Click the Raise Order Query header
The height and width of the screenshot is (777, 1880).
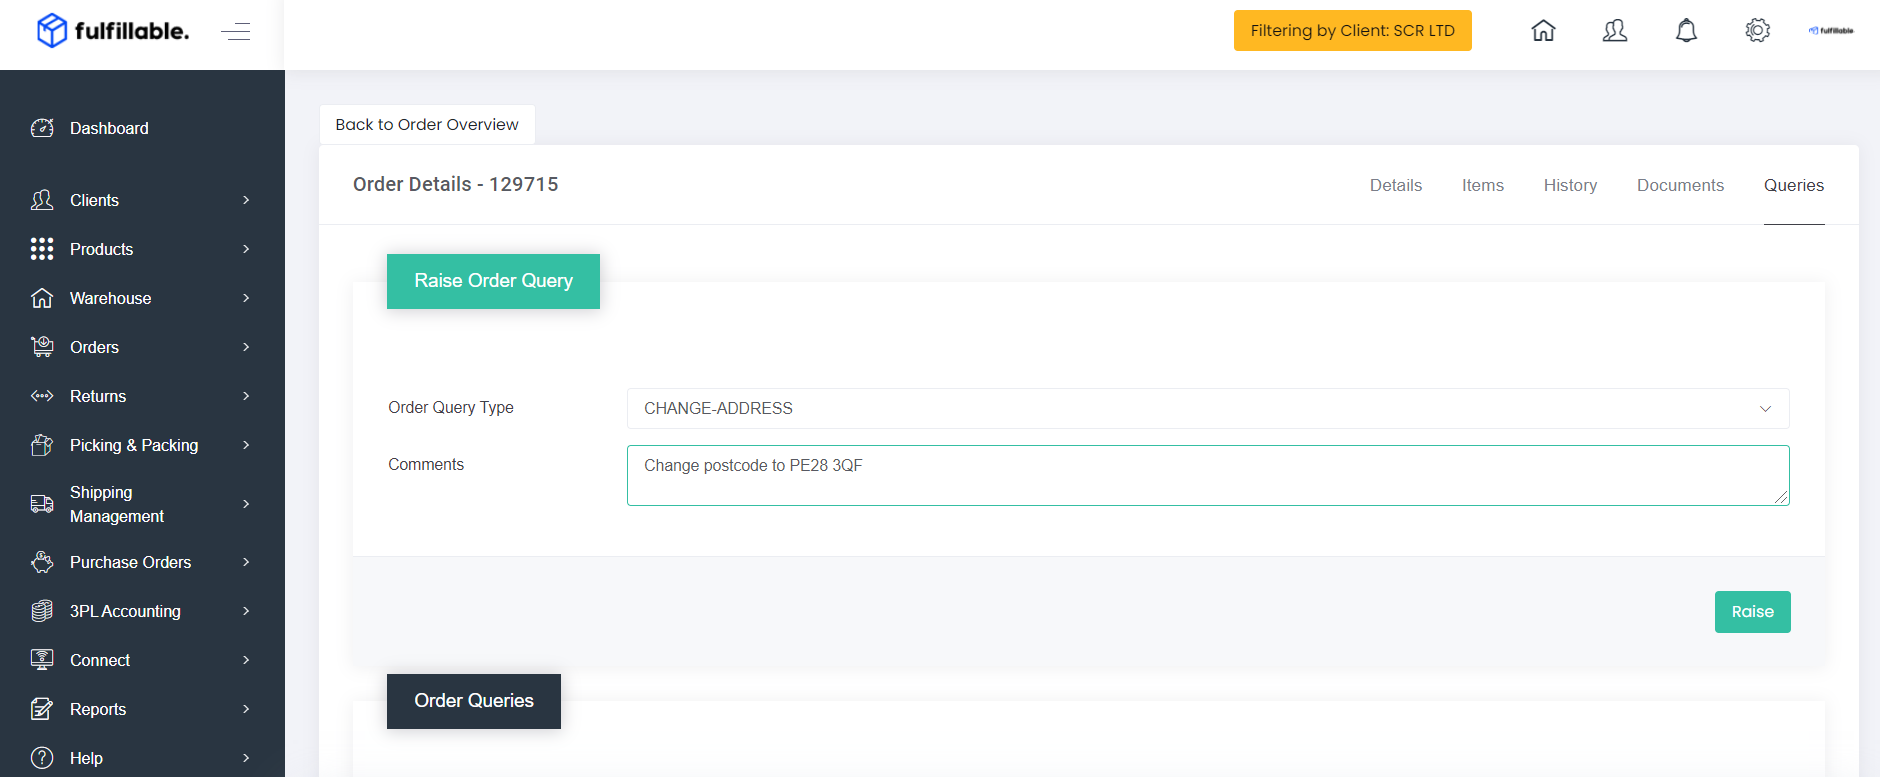[493, 281]
